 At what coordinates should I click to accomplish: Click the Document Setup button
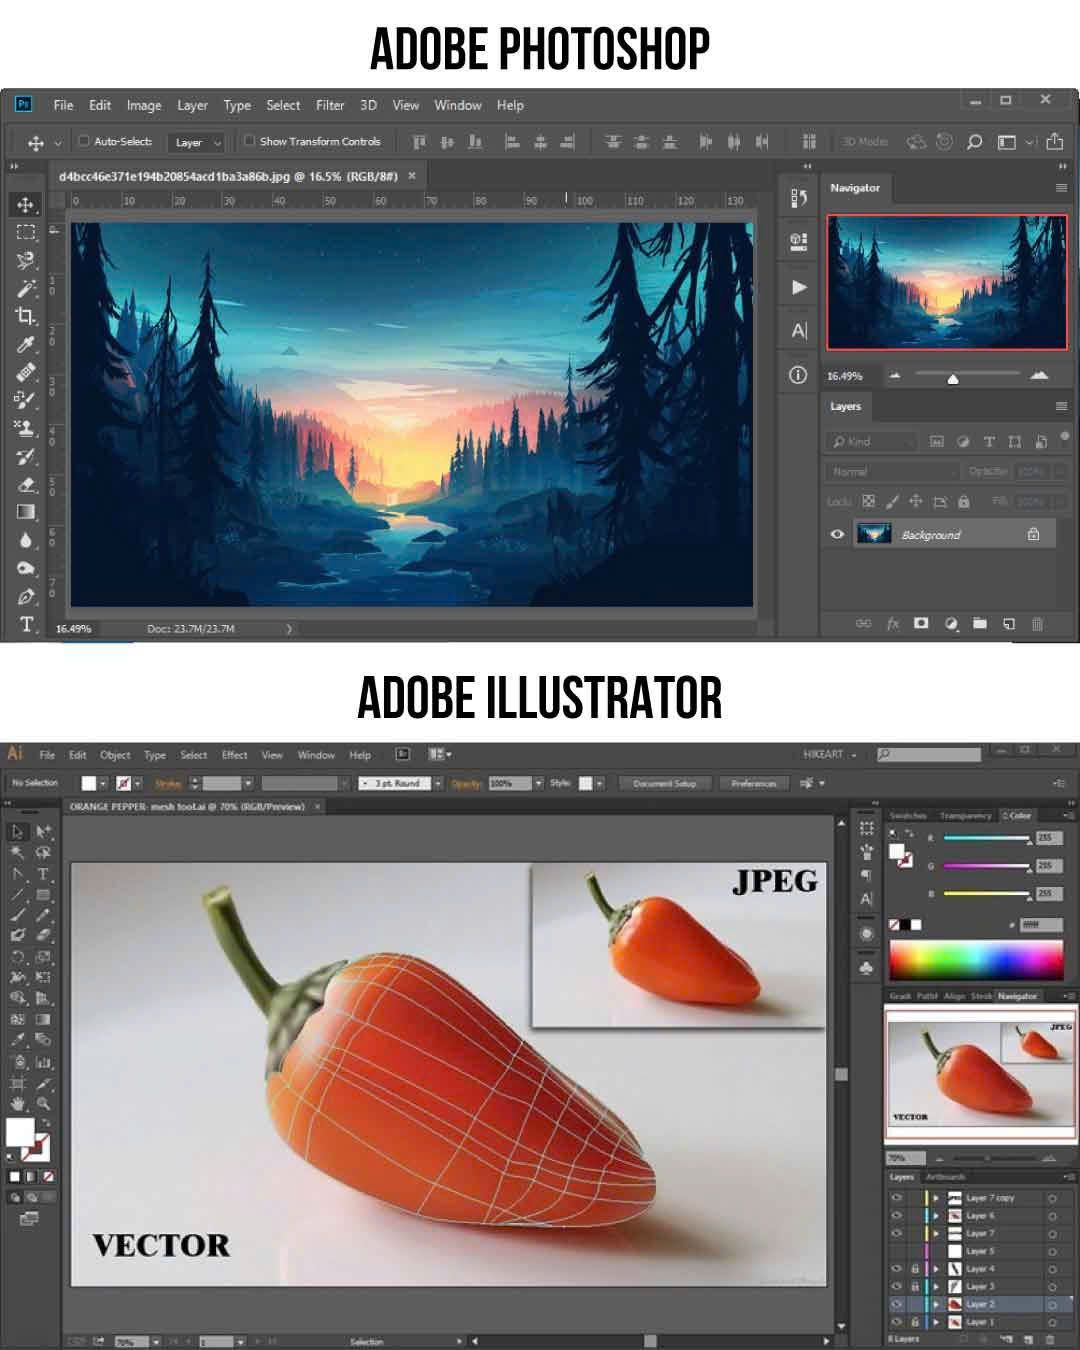[664, 783]
